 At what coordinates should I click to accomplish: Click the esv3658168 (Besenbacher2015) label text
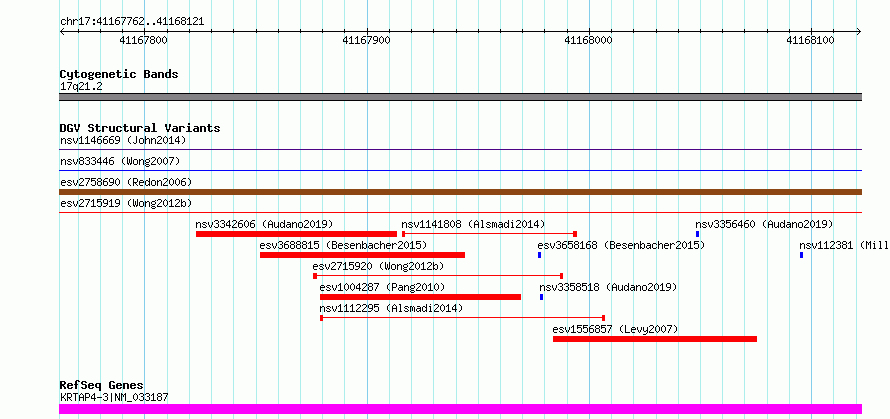click(x=621, y=245)
